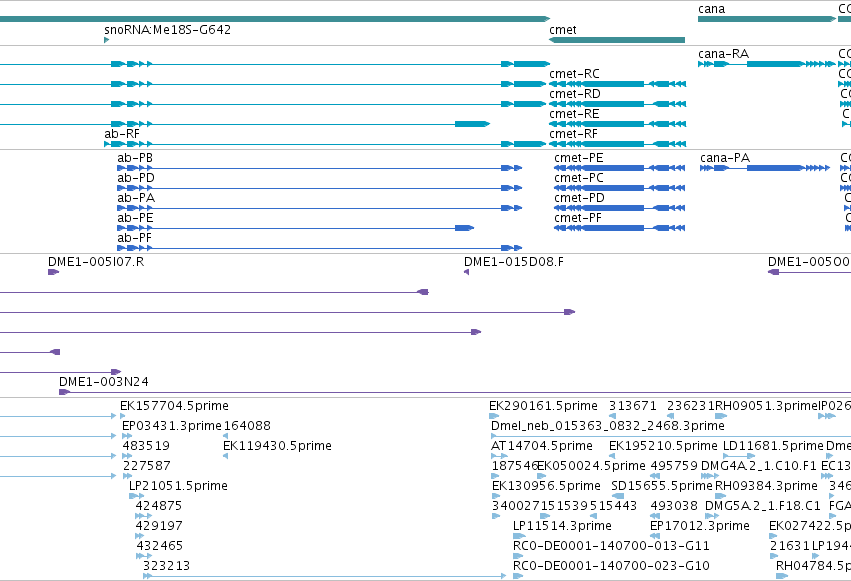Click the cmet-RC transcript
851x581 pixels.
point(618,84)
